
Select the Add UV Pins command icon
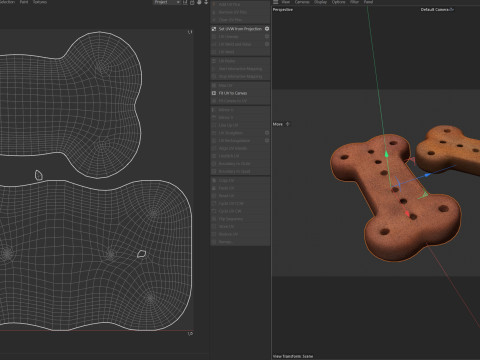pyautogui.click(x=214, y=4)
